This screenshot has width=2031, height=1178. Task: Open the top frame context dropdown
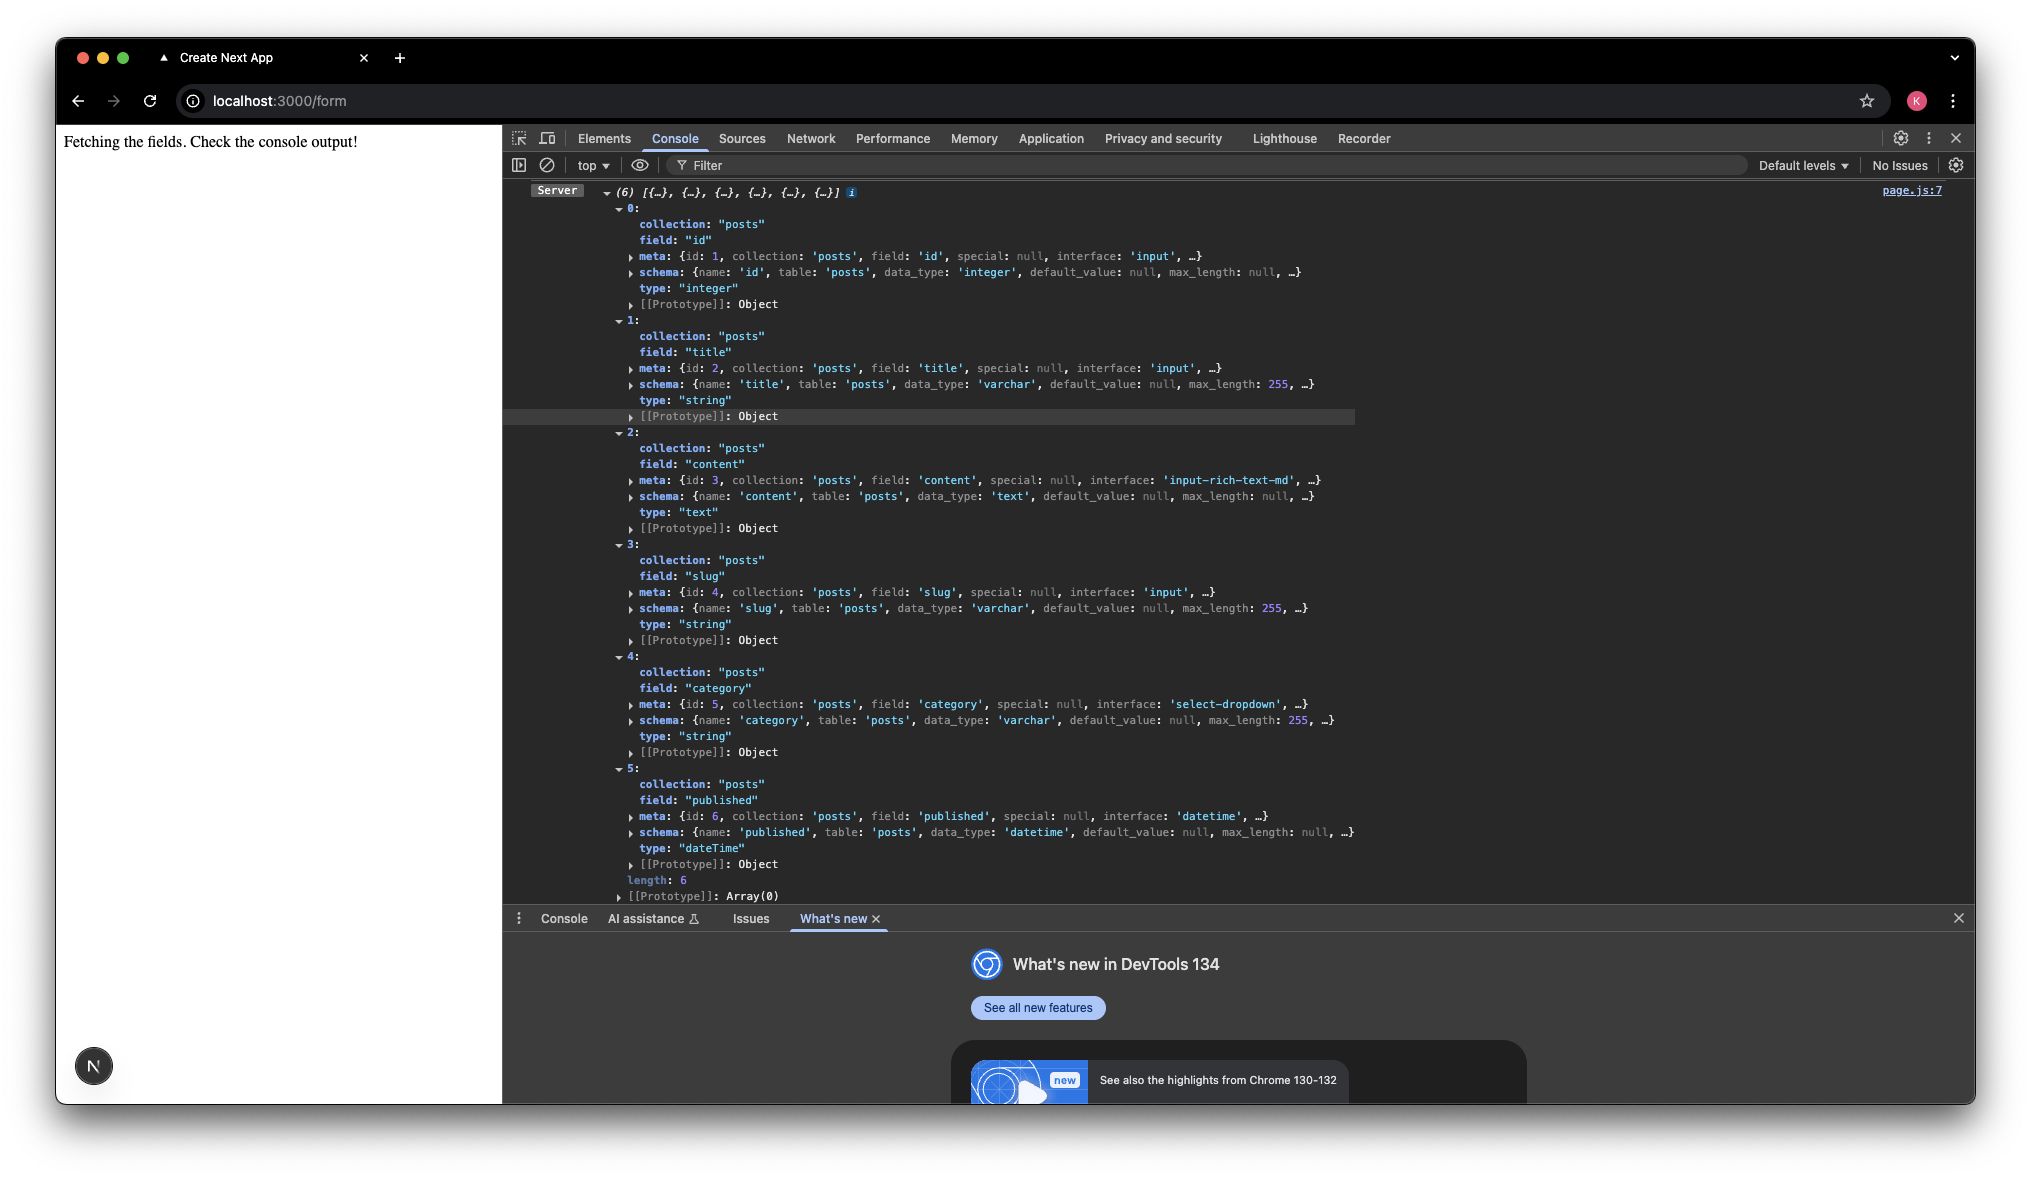pos(592,165)
